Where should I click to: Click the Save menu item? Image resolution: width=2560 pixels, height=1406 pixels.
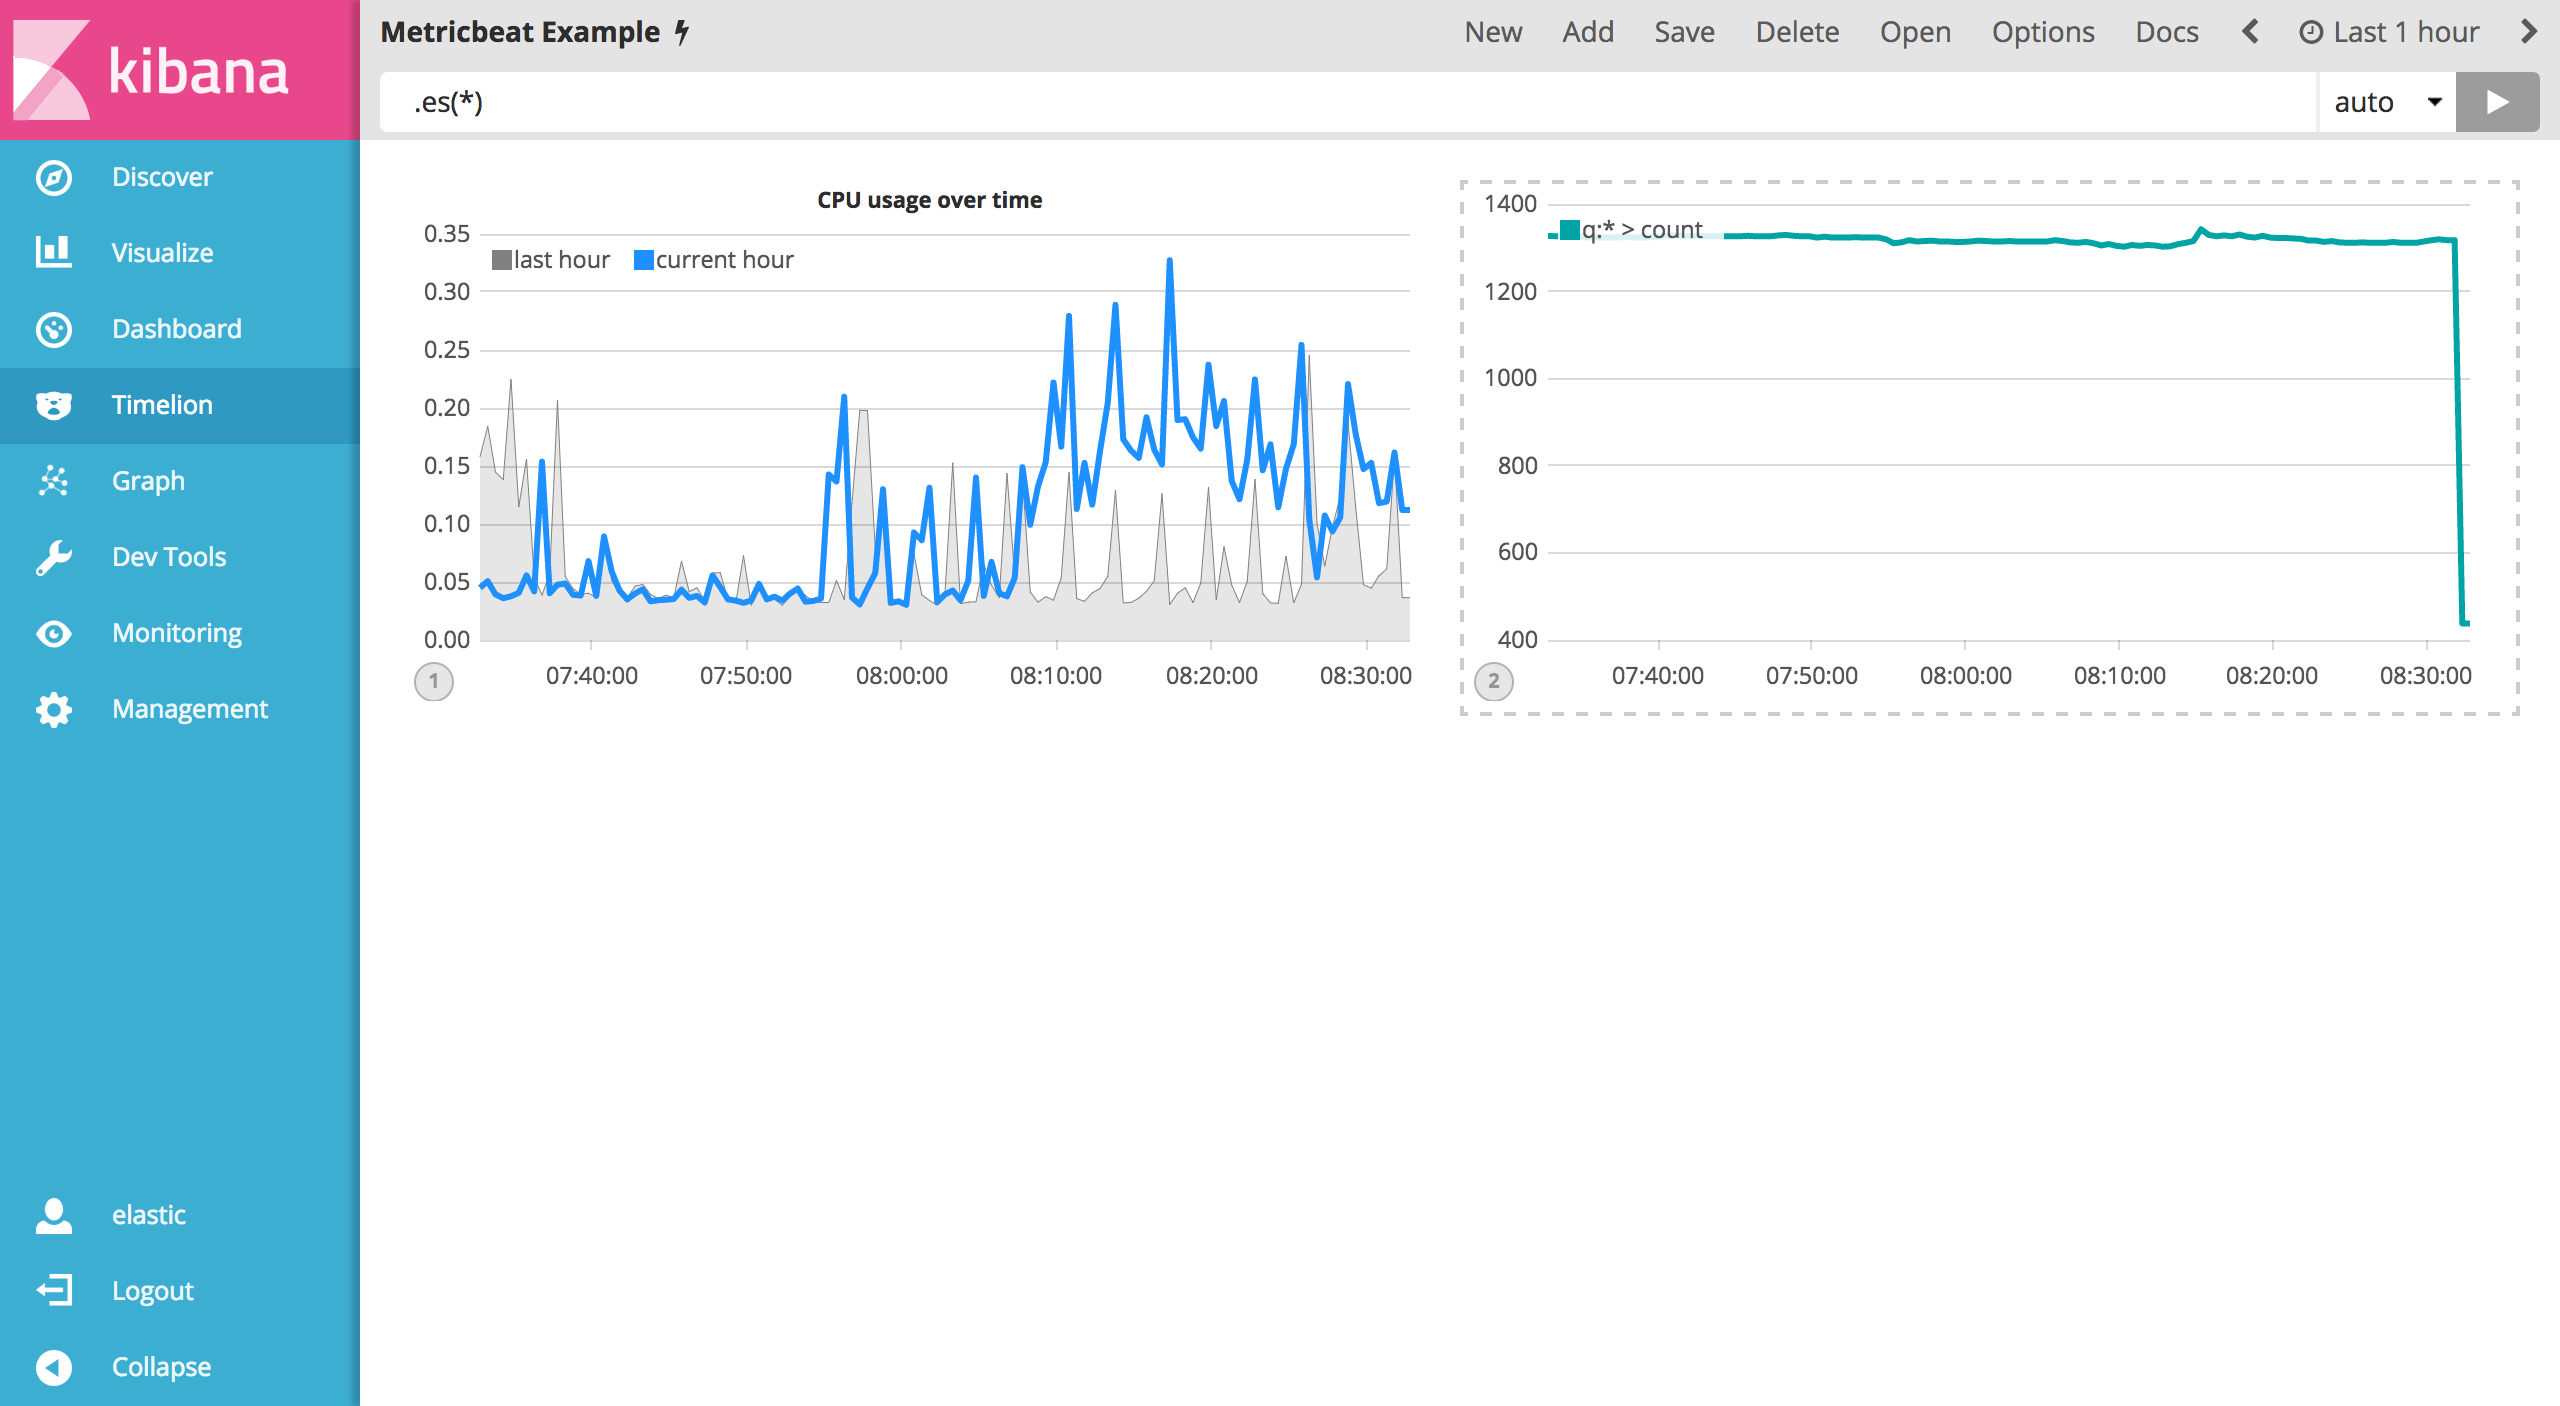coord(1684,32)
